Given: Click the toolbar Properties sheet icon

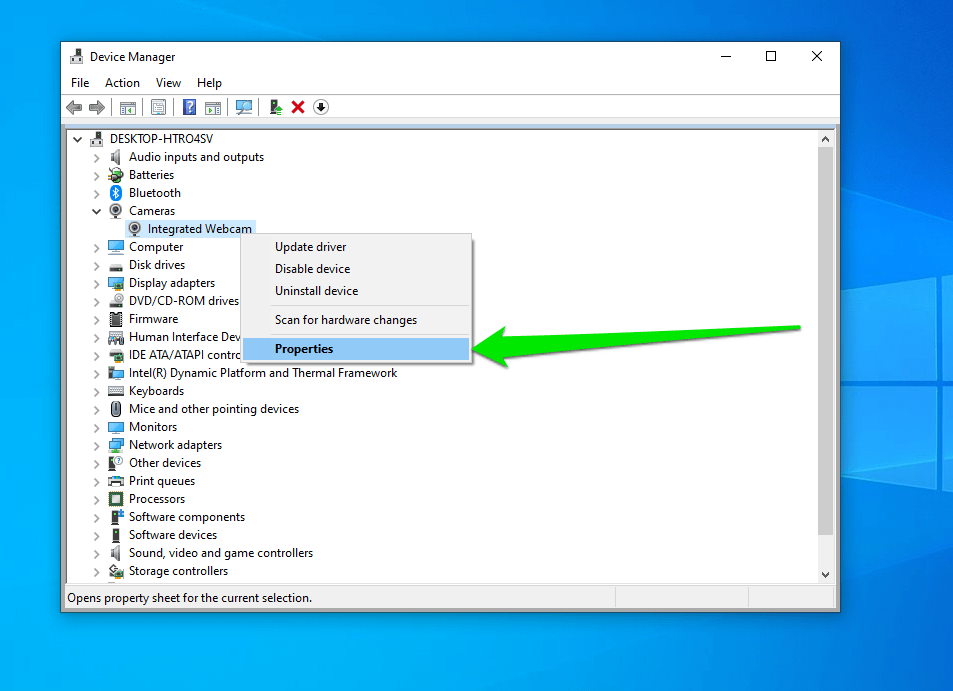Looking at the screenshot, I should pyautogui.click(x=158, y=108).
